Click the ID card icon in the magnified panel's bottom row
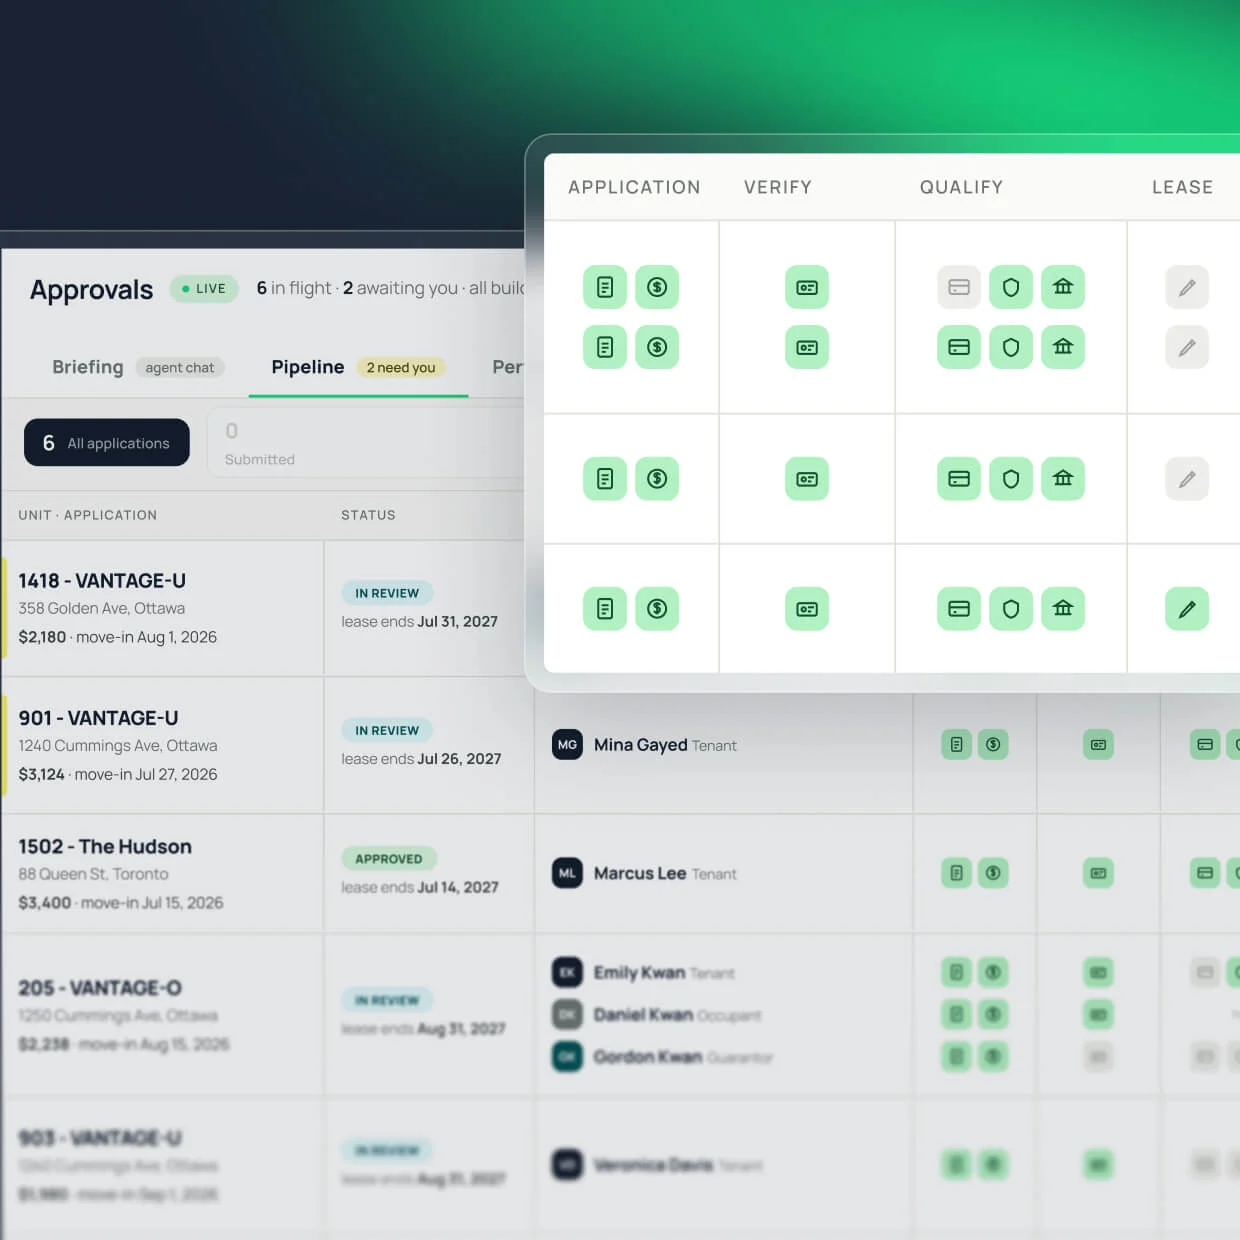This screenshot has width=1240, height=1240. pos(807,609)
